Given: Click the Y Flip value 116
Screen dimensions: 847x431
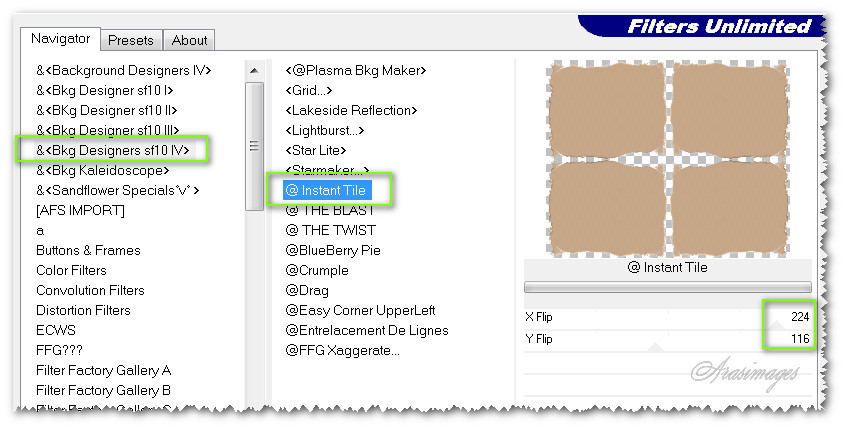Looking at the screenshot, I should pos(799,339).
